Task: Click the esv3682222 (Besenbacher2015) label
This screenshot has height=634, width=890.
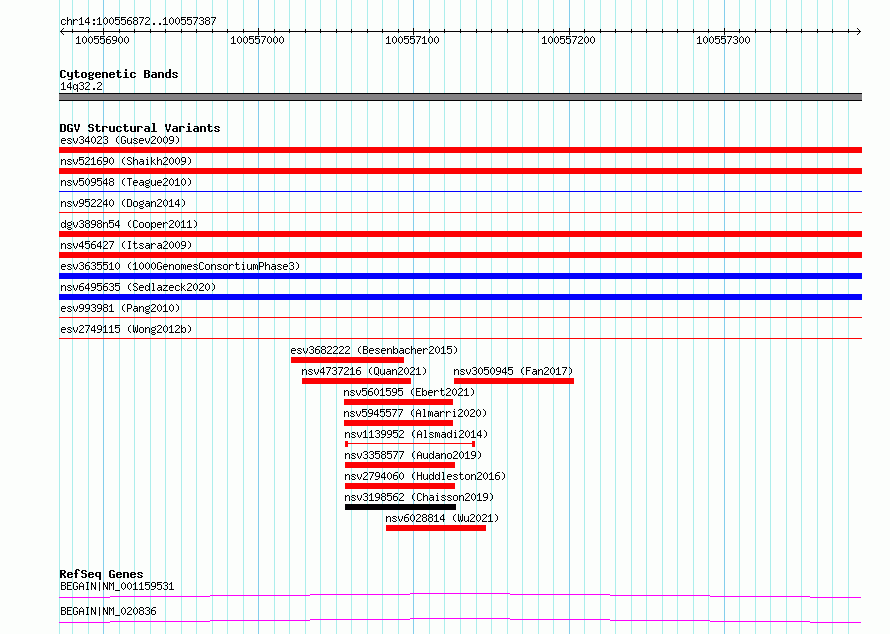Action: (374, 350)
